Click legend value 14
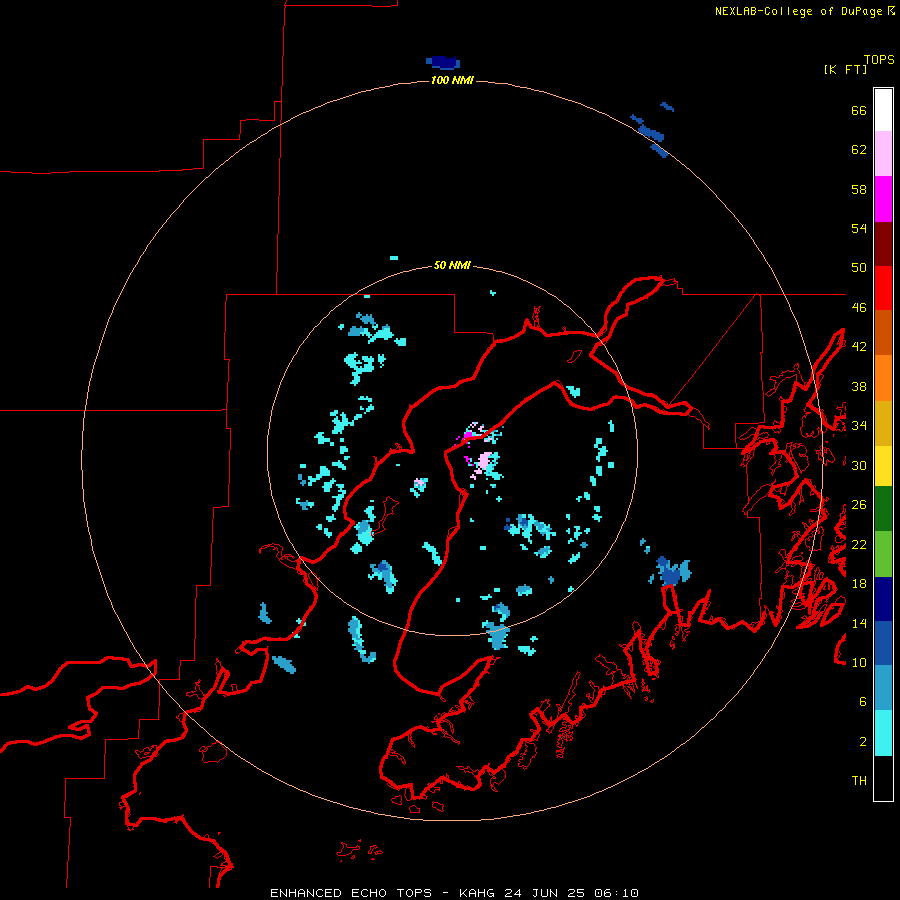Viewport: 900px width, 900px height. tap(859, 623)
